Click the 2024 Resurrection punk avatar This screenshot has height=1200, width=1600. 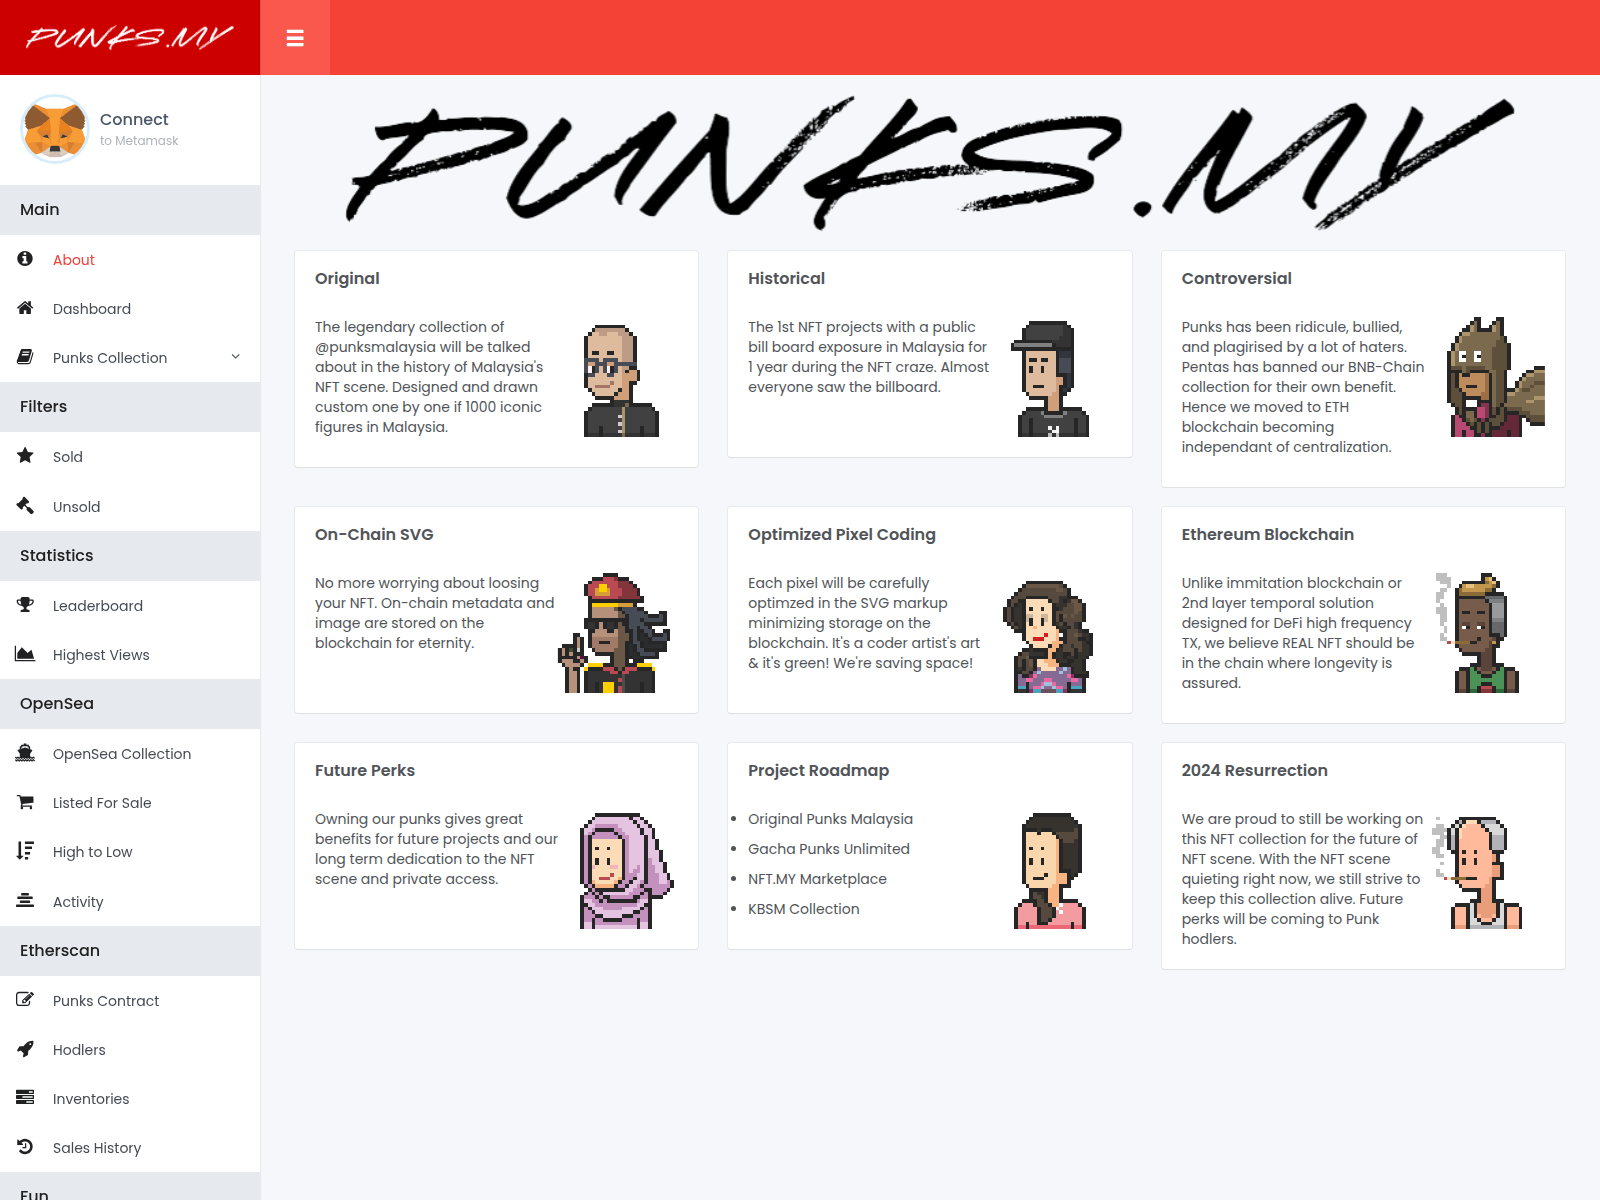[x=1478, y=872]
